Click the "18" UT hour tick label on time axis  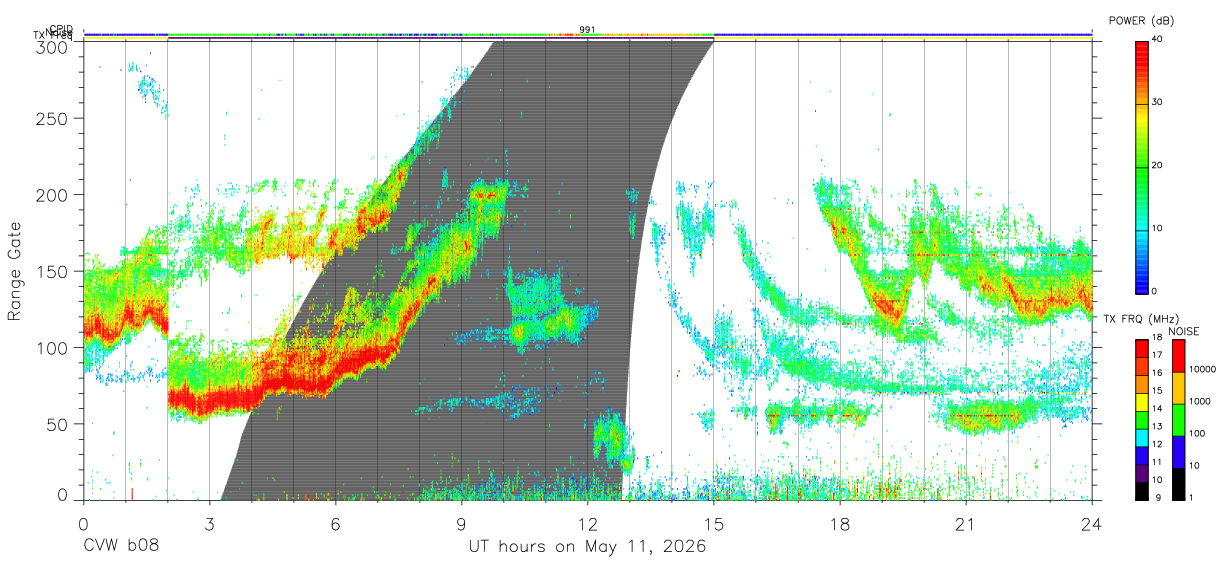[839, 523]
